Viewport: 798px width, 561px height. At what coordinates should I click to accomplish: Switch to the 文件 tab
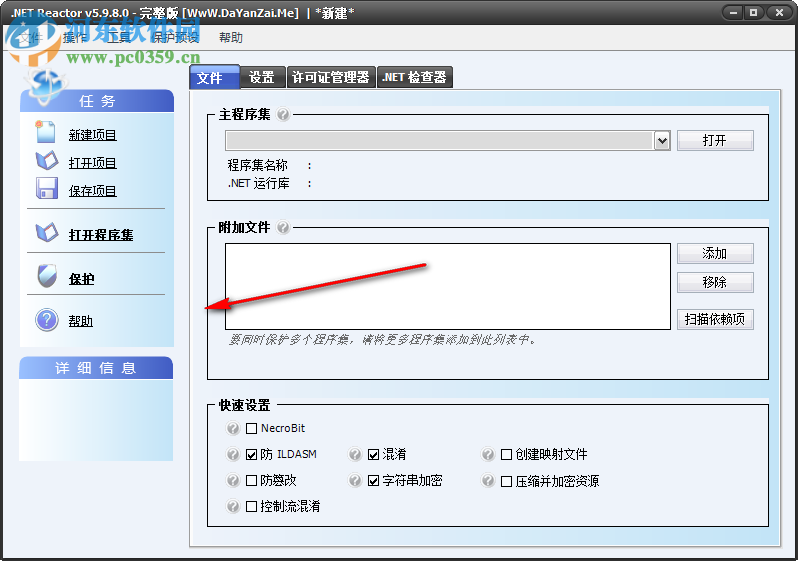click(214, 77)
